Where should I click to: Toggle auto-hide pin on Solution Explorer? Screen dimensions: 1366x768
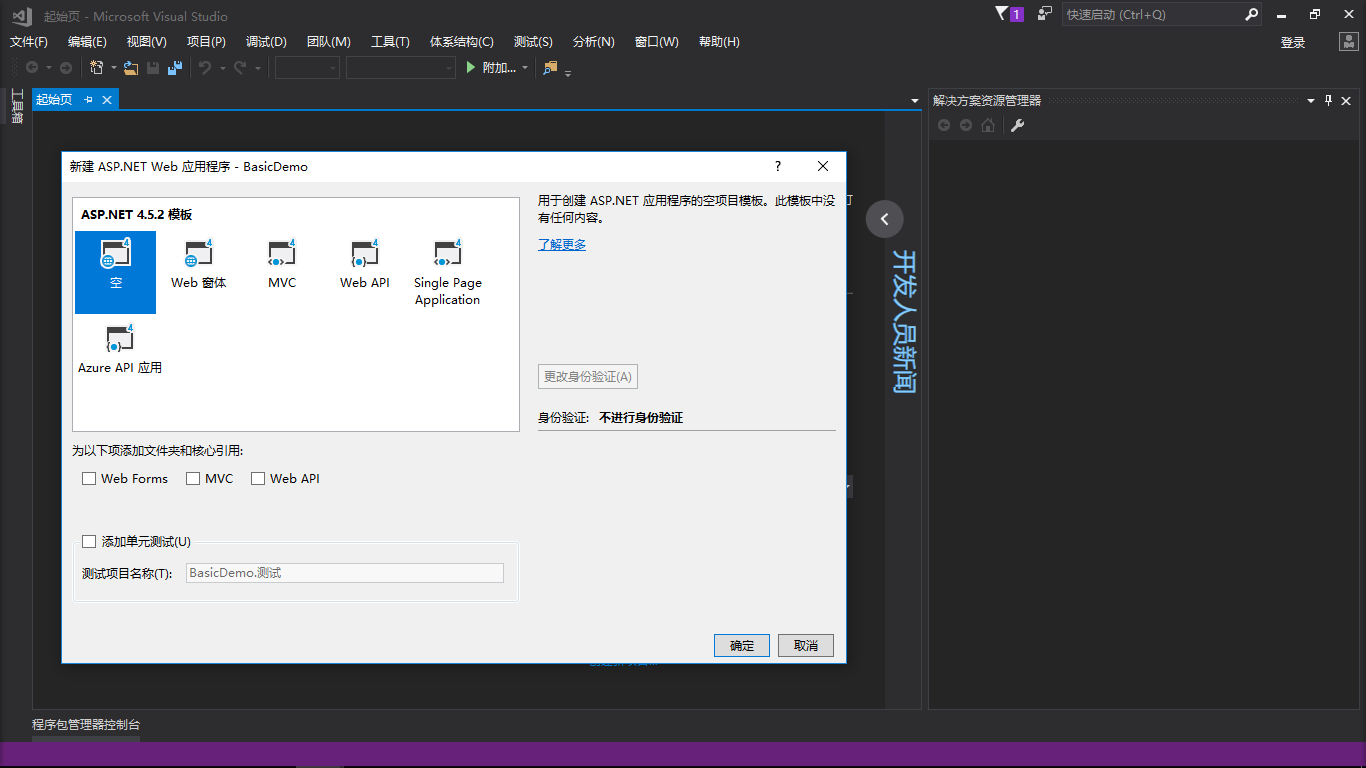(x=1329, y=100)
